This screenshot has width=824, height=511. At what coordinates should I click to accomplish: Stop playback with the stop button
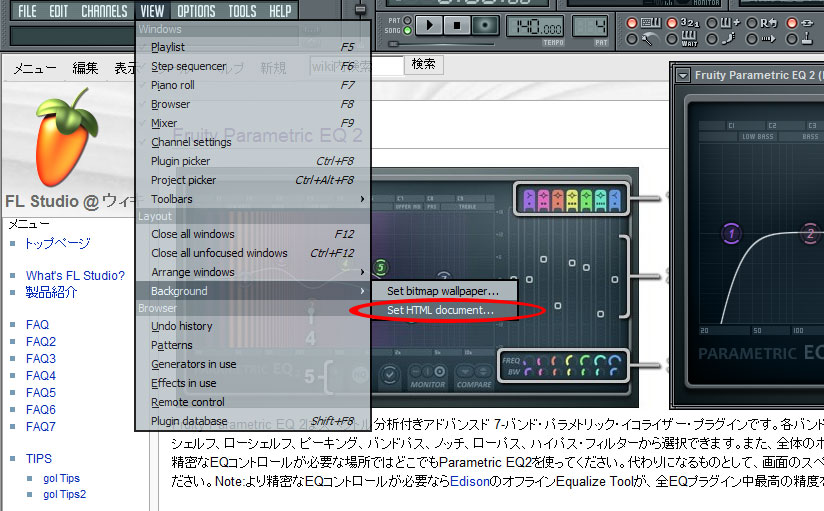click(x=457, y=25)
